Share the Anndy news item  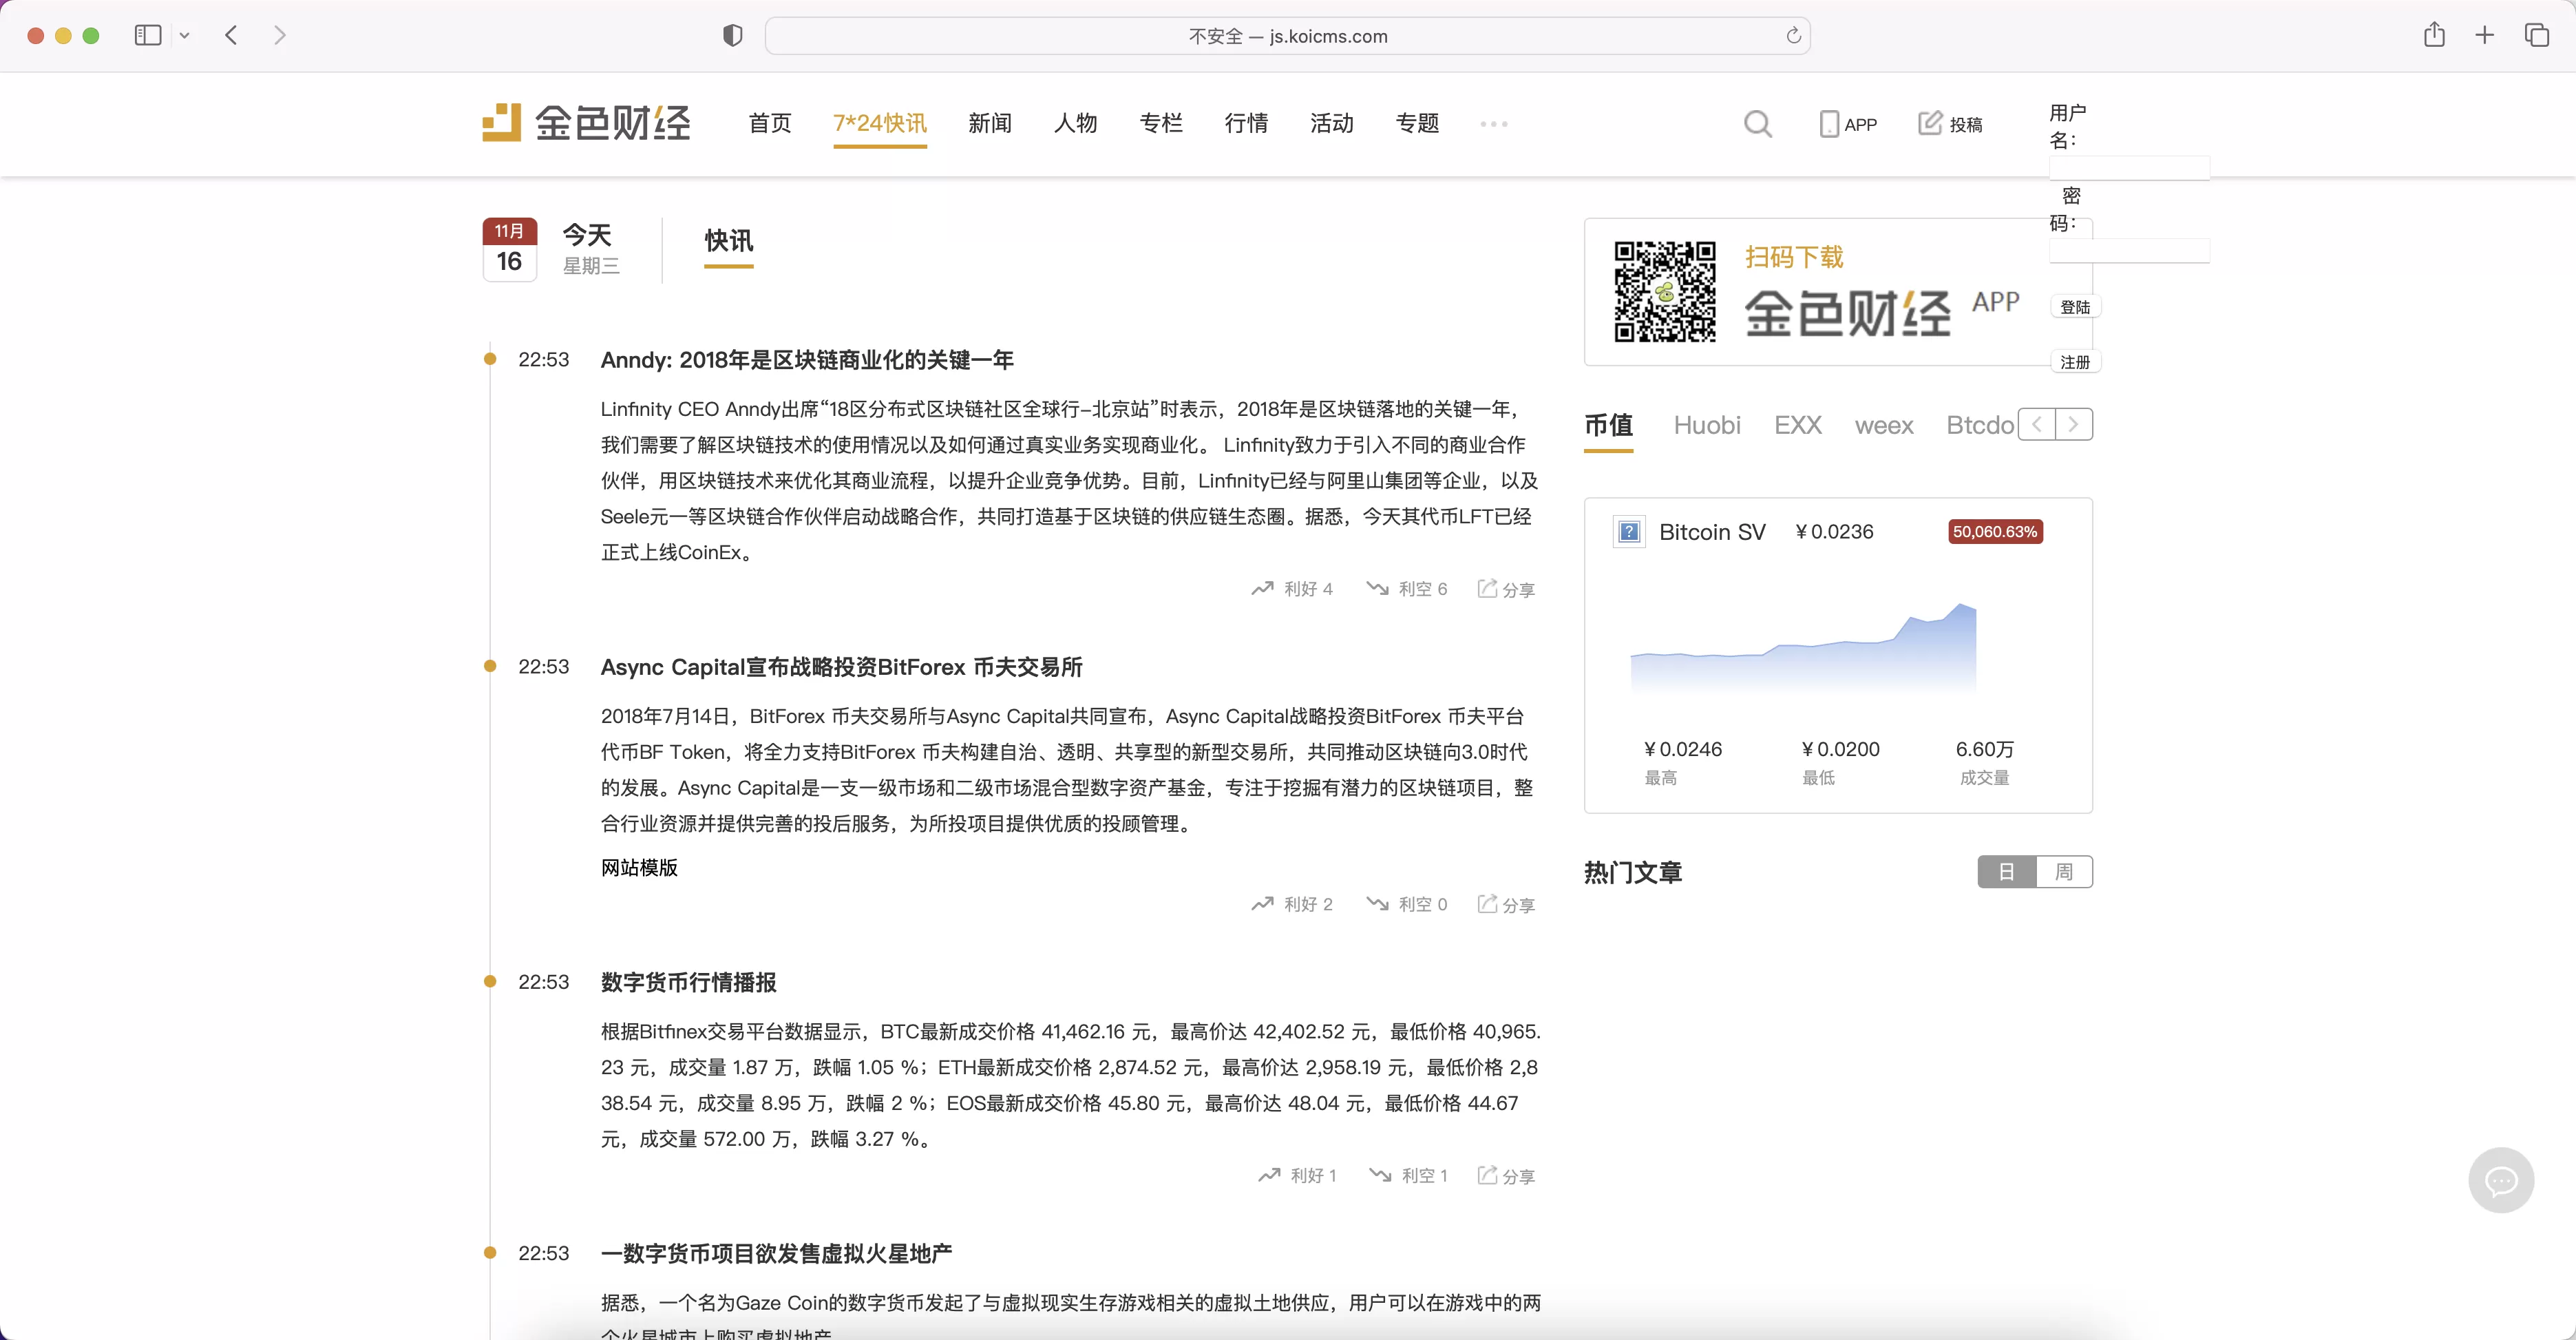(1507, 589)
